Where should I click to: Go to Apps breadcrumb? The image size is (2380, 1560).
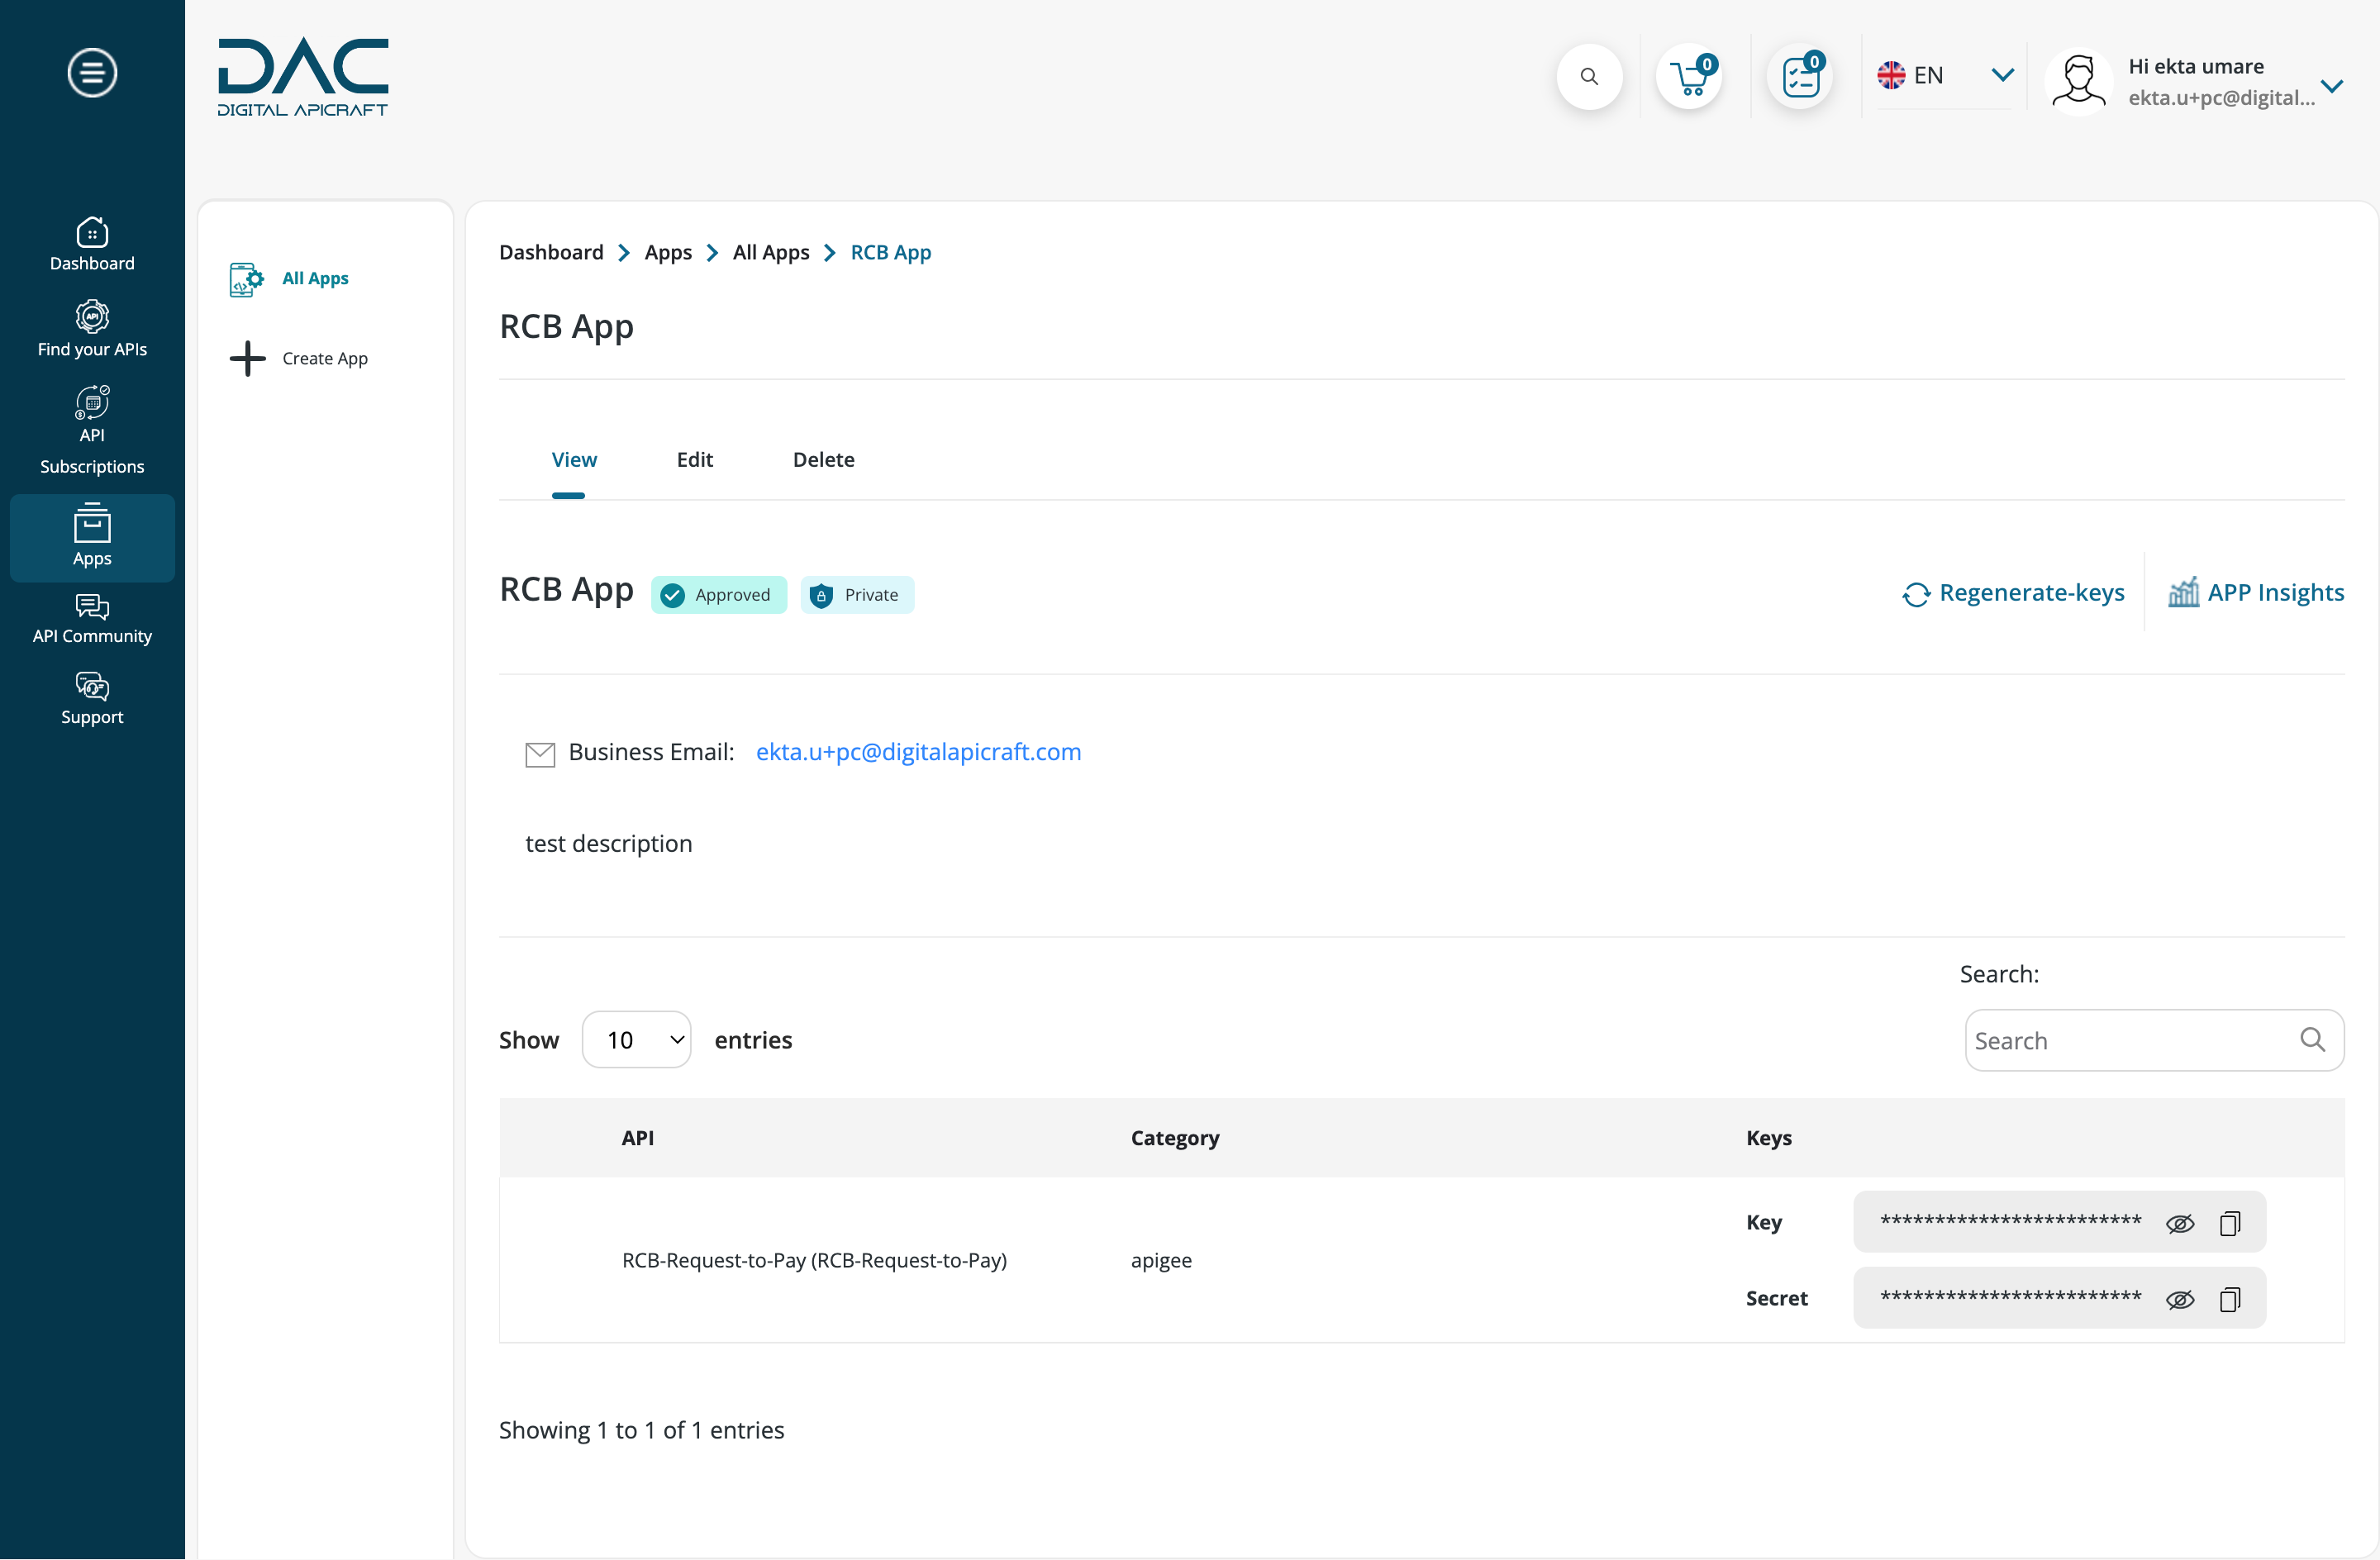tap(668, 252)
